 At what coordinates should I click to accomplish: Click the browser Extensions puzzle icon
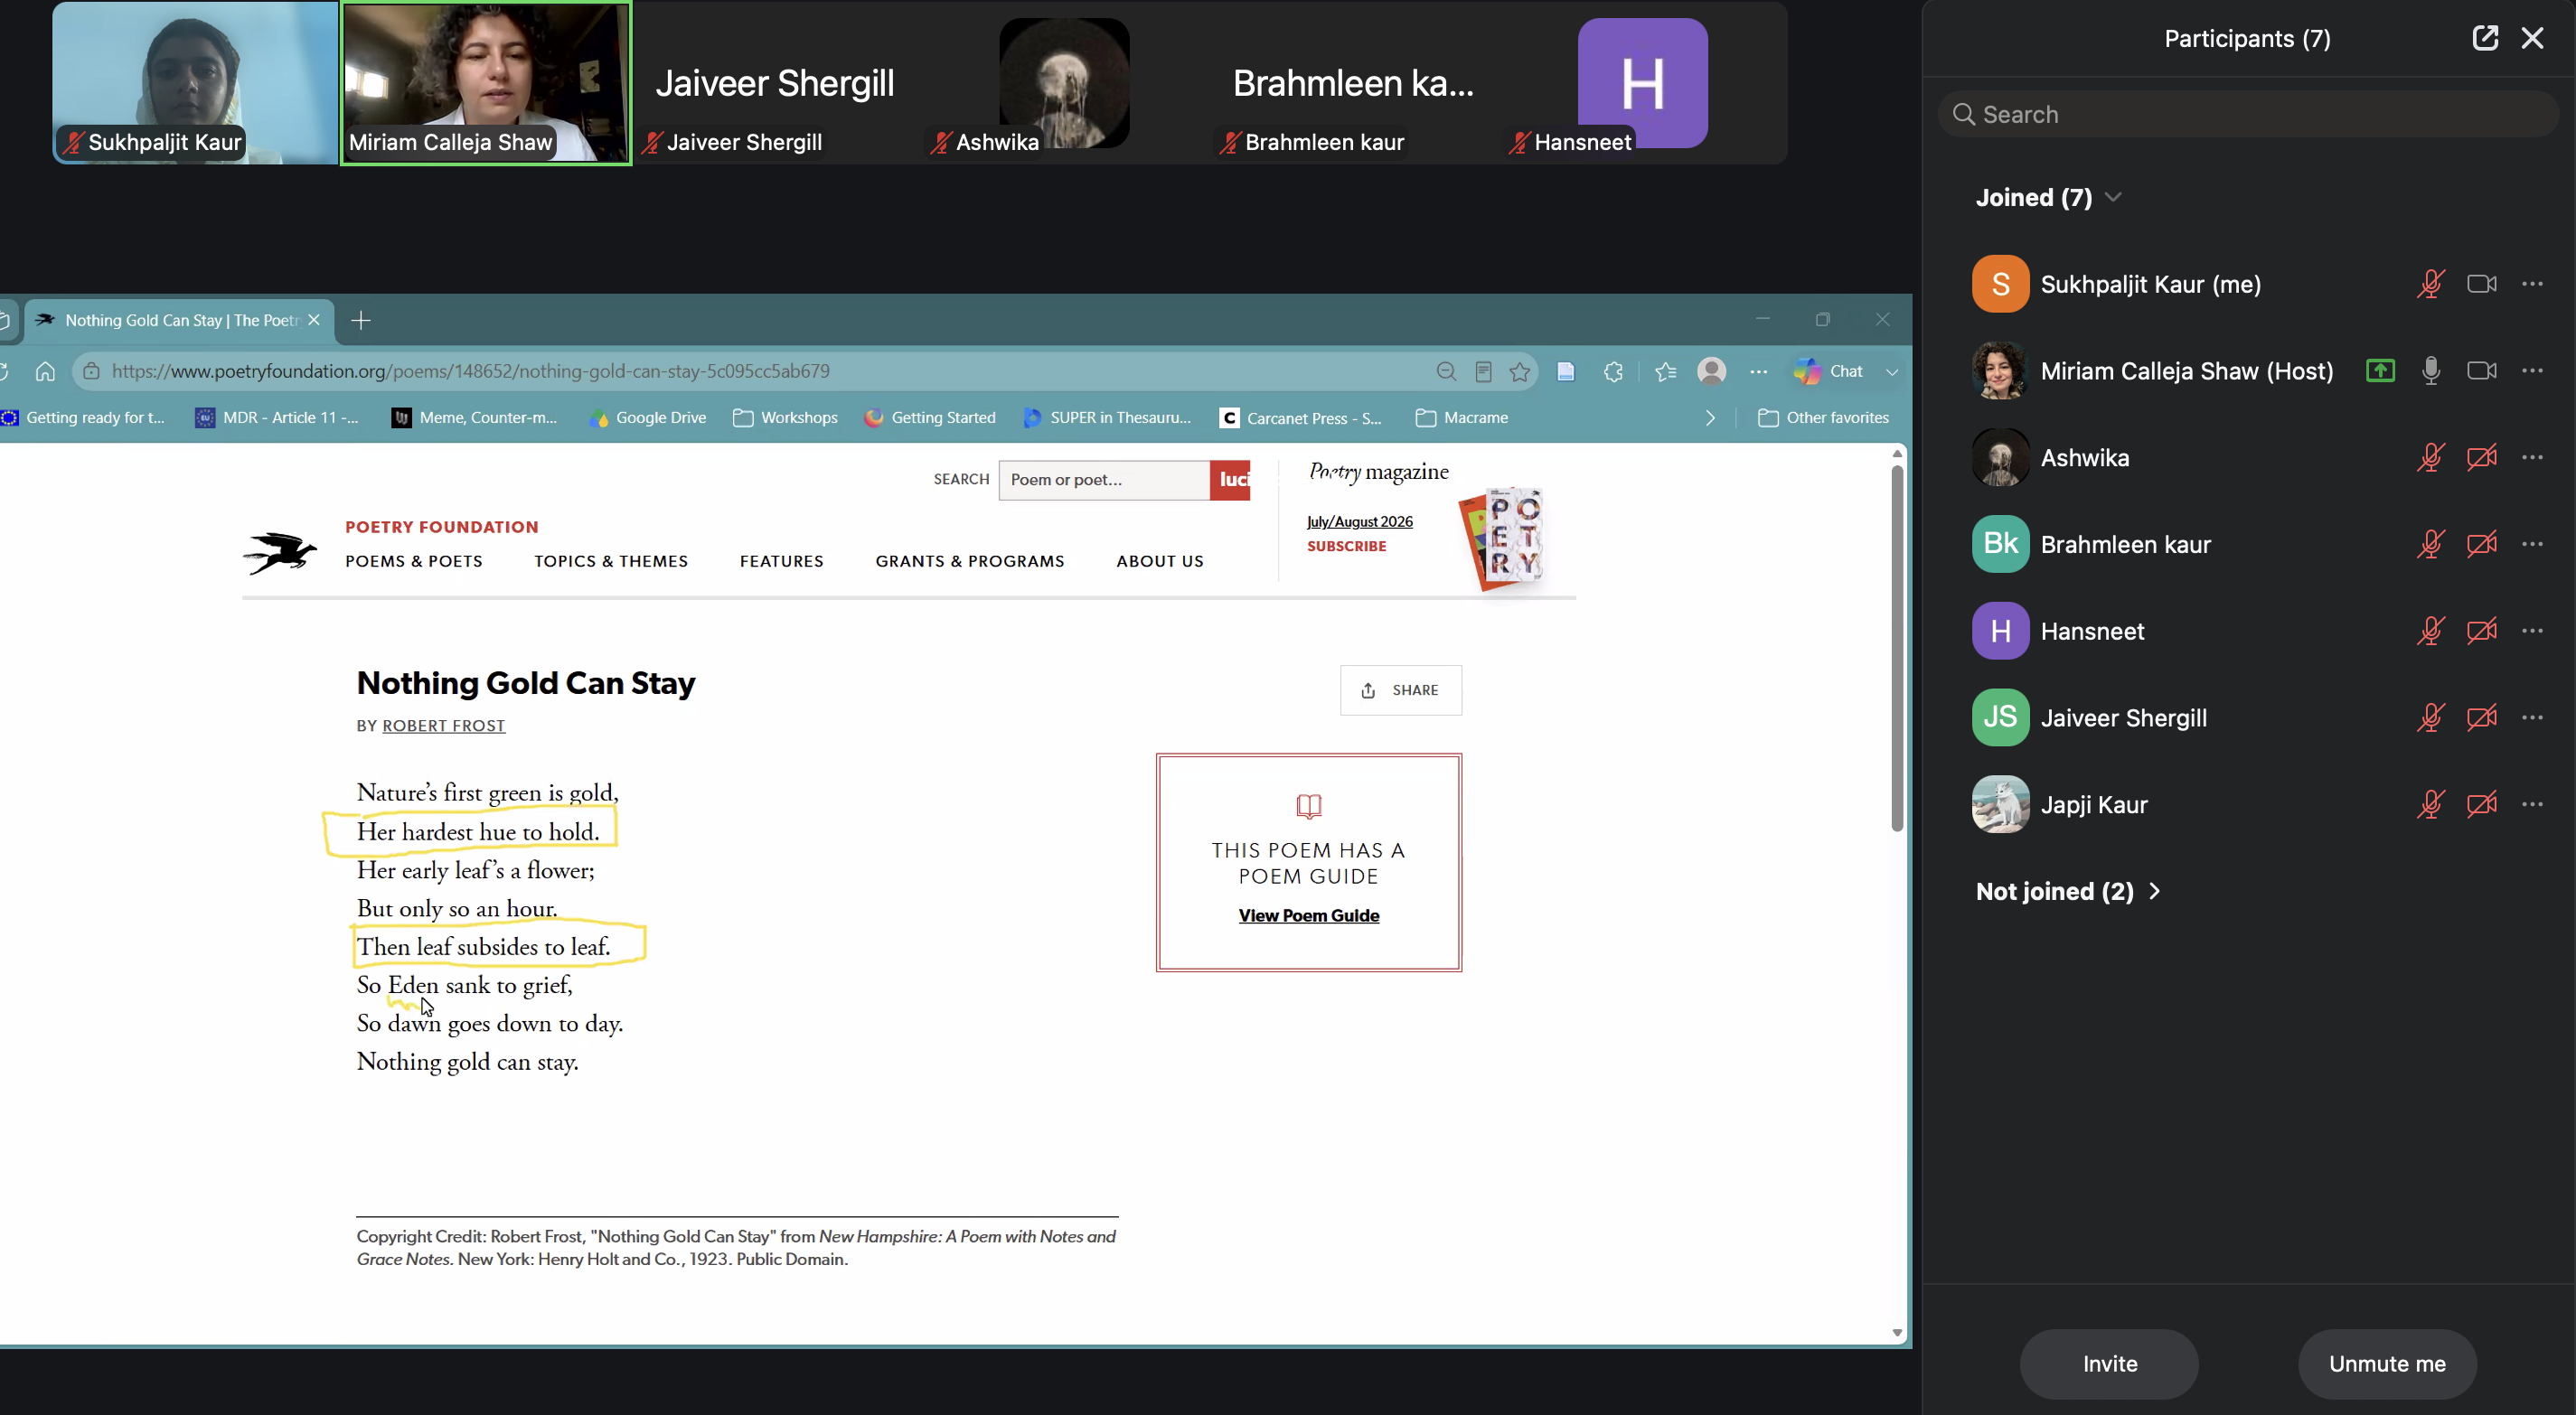(1613, 372)
